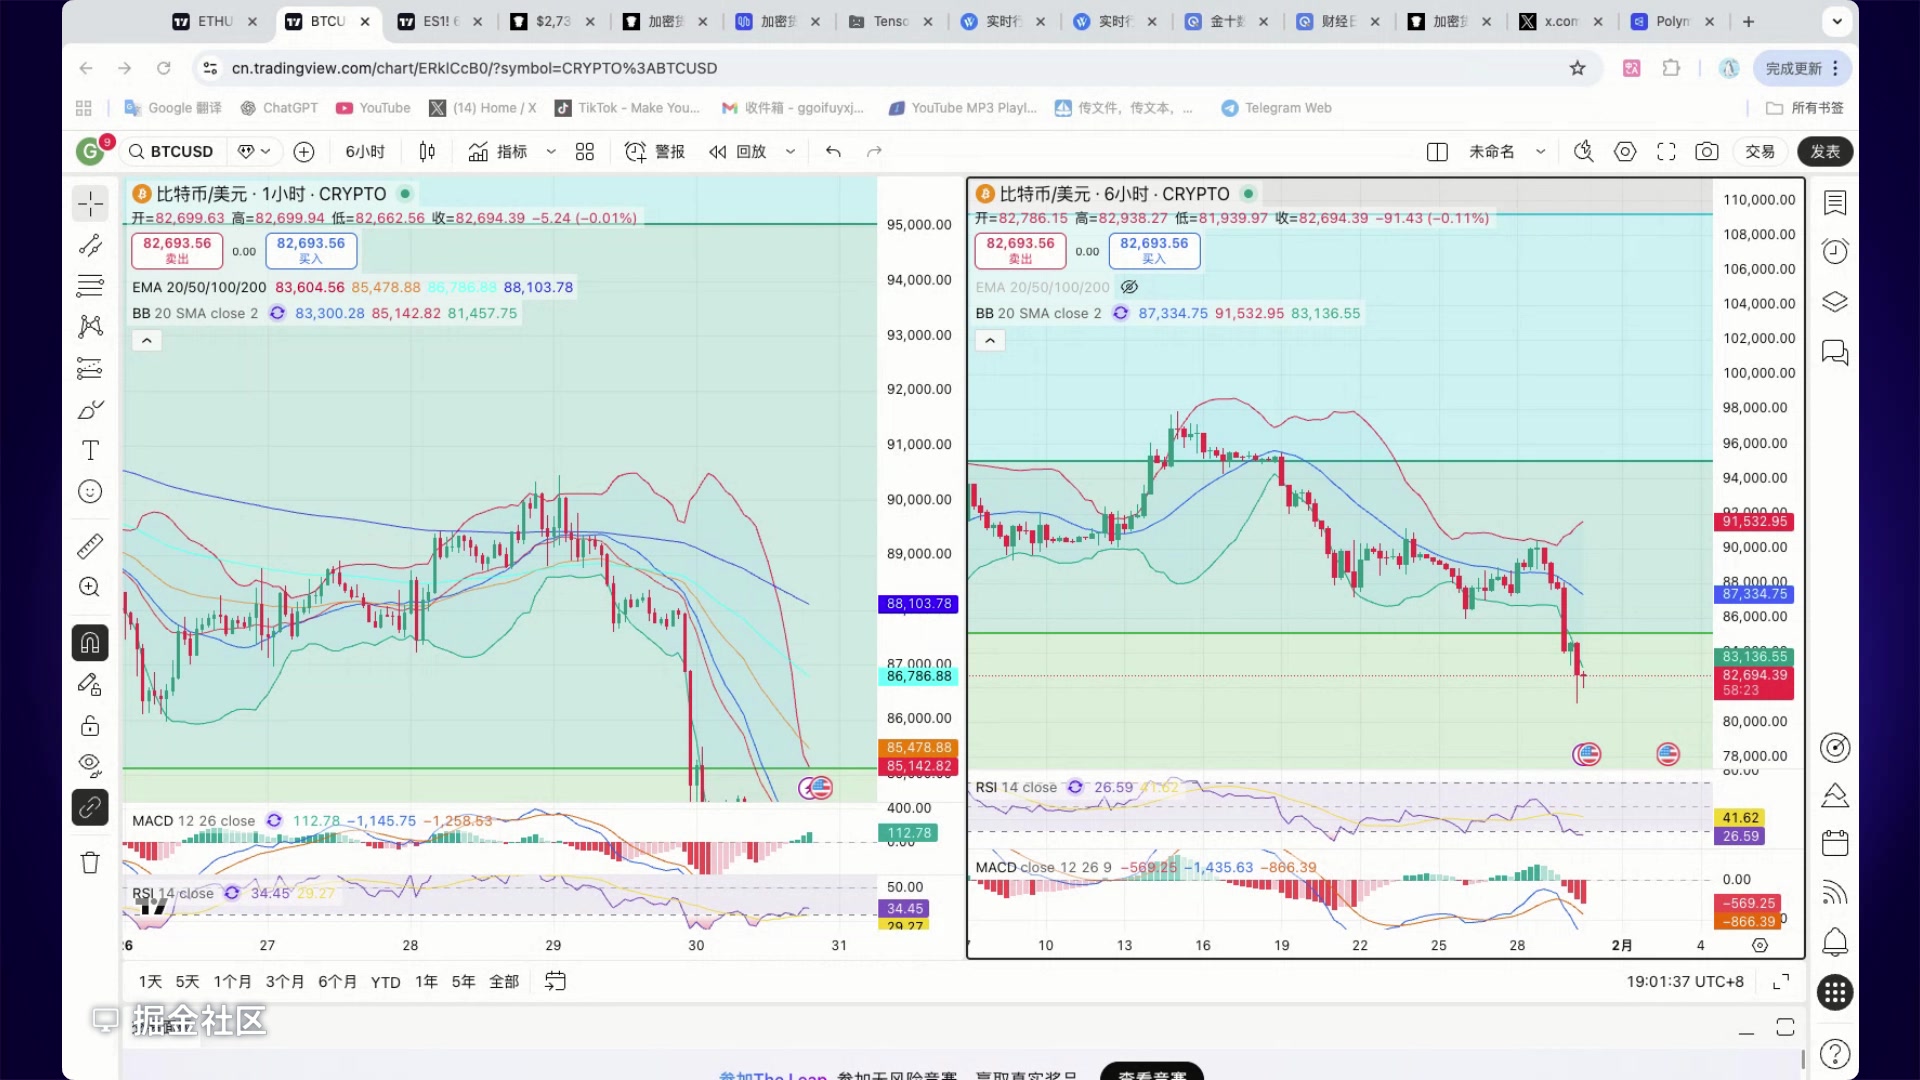Open the alerts alarm clock panel
Screen dimensions: 1920x1080
(x=1835, y=252)
